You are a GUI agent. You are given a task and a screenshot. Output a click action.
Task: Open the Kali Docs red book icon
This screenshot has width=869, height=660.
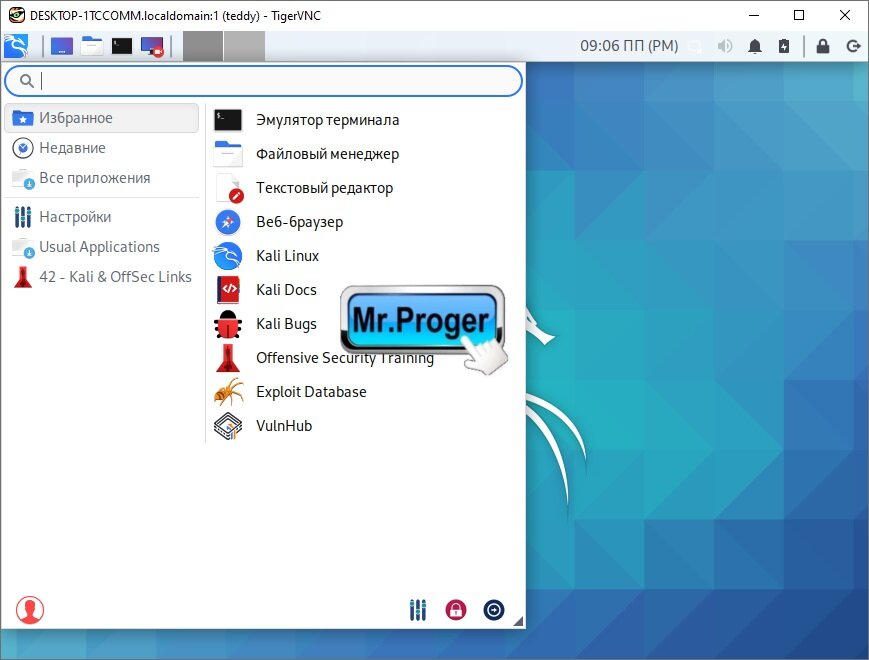(228, 290)
